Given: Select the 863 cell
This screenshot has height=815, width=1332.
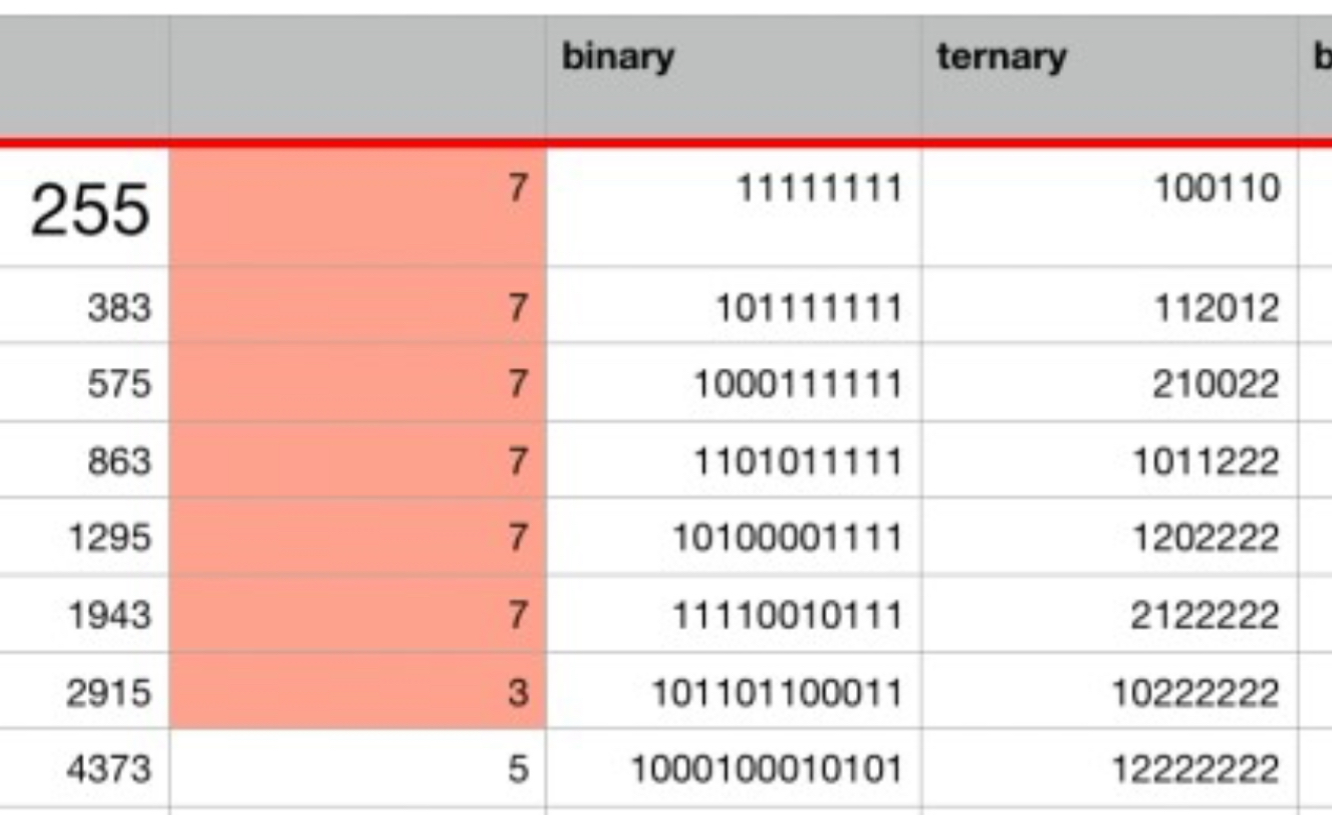Looking at the screenshot, I should (x=118, y=461).
